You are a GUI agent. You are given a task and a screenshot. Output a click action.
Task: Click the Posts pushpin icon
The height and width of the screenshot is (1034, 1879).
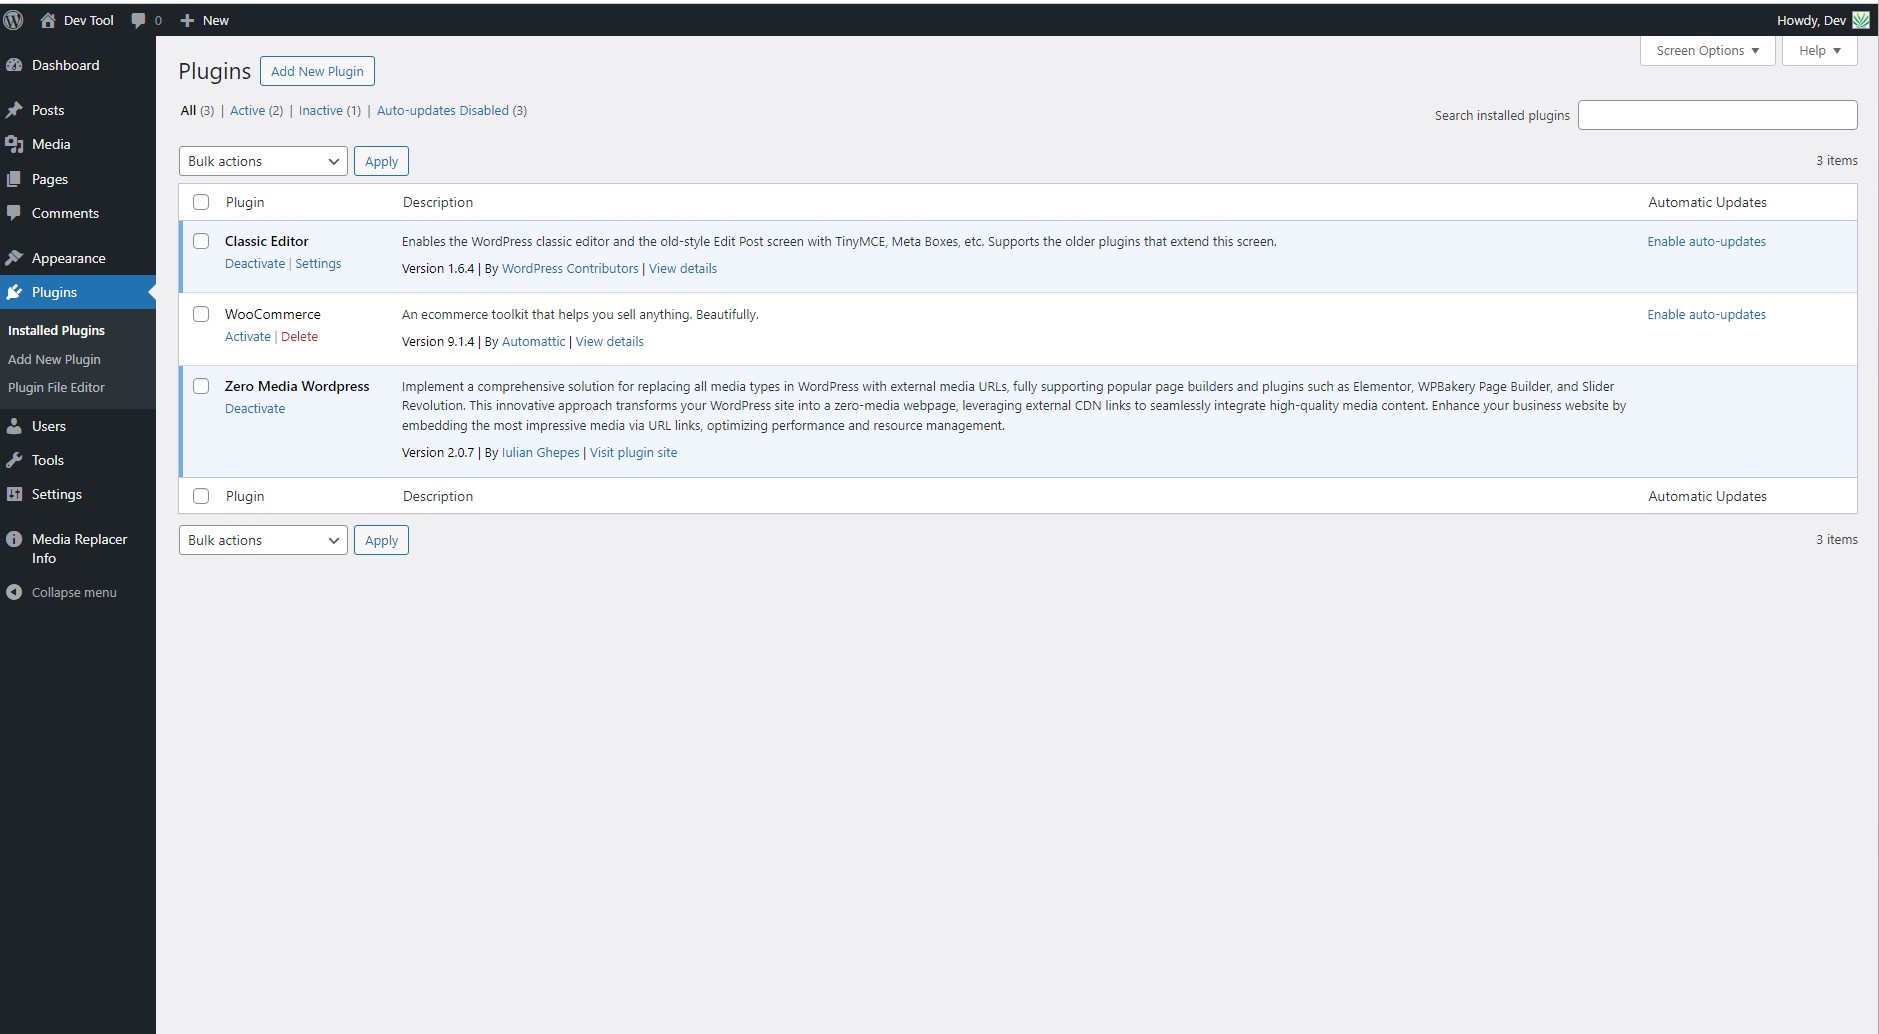tap(14, 110)
